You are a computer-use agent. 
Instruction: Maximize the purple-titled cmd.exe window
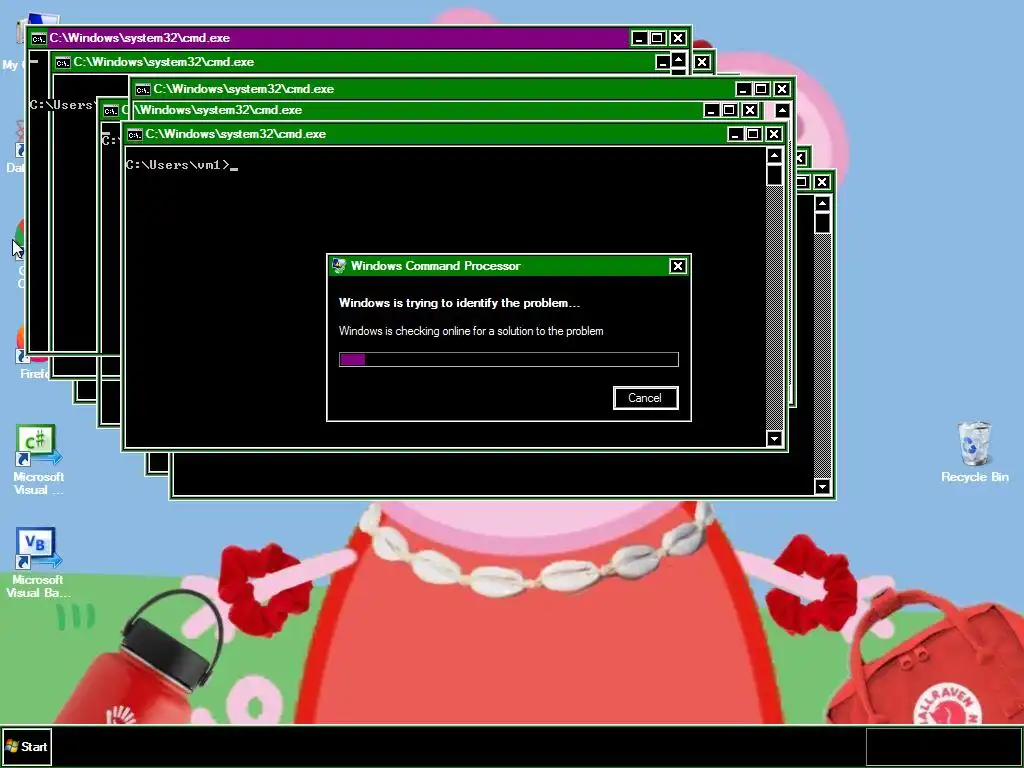pyautogui.click(x=657, y=38)
